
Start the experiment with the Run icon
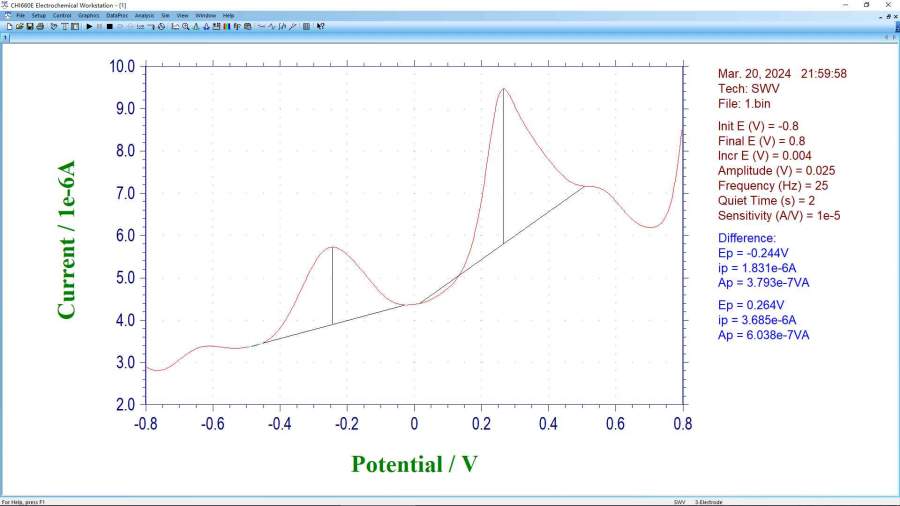[89, 26]
